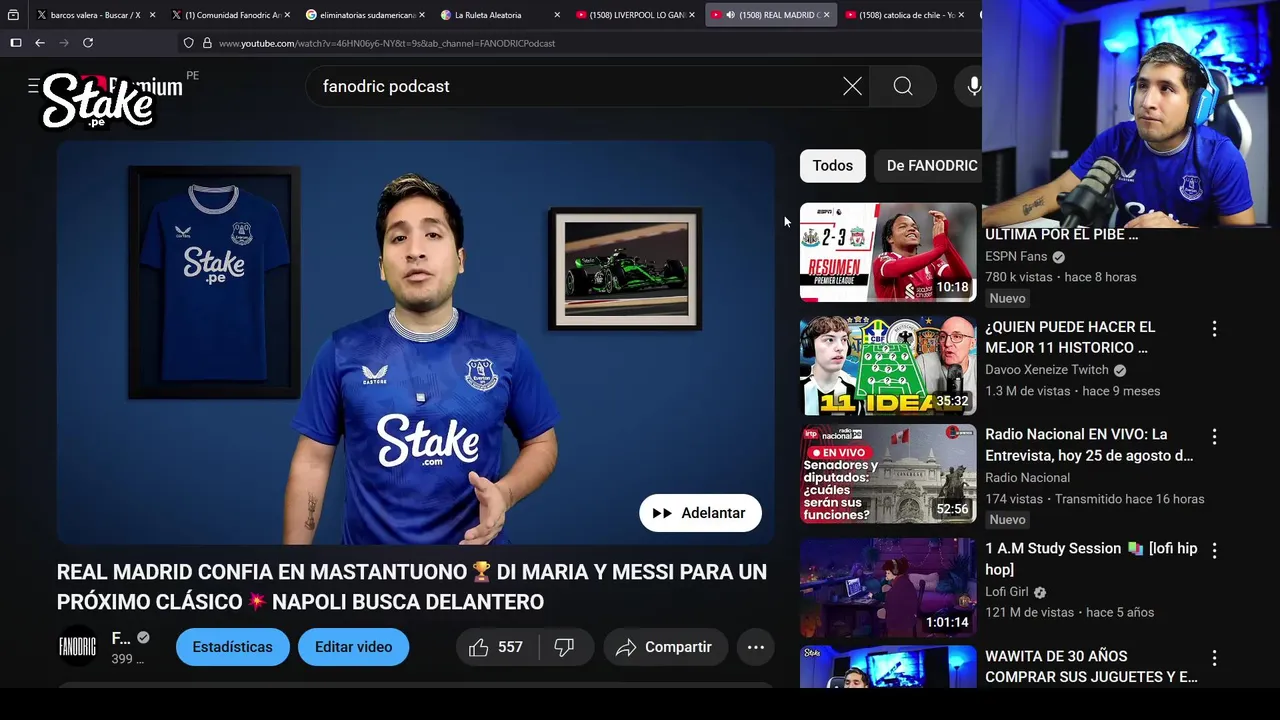Open options for WAWITA DE 30 AÑOS video
The width and height of the screenshot is (1280, 720).
coord(1214,659)
